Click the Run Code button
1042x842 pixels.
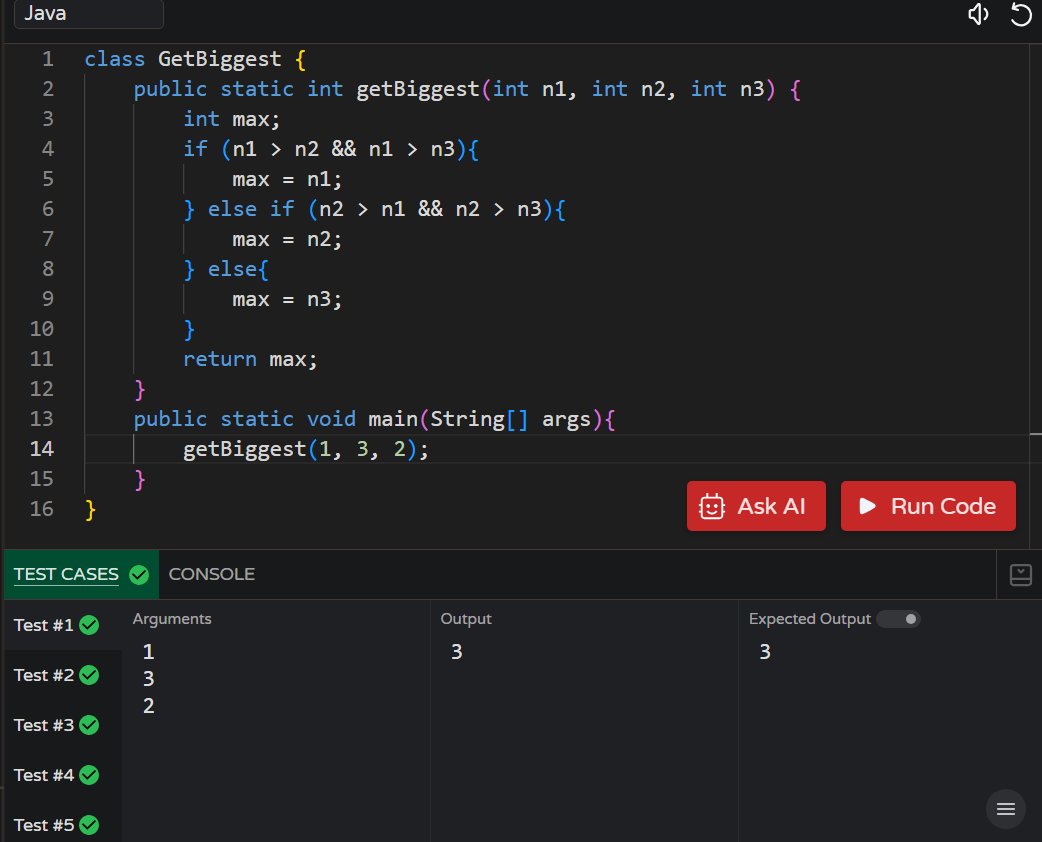click(928, 506)
